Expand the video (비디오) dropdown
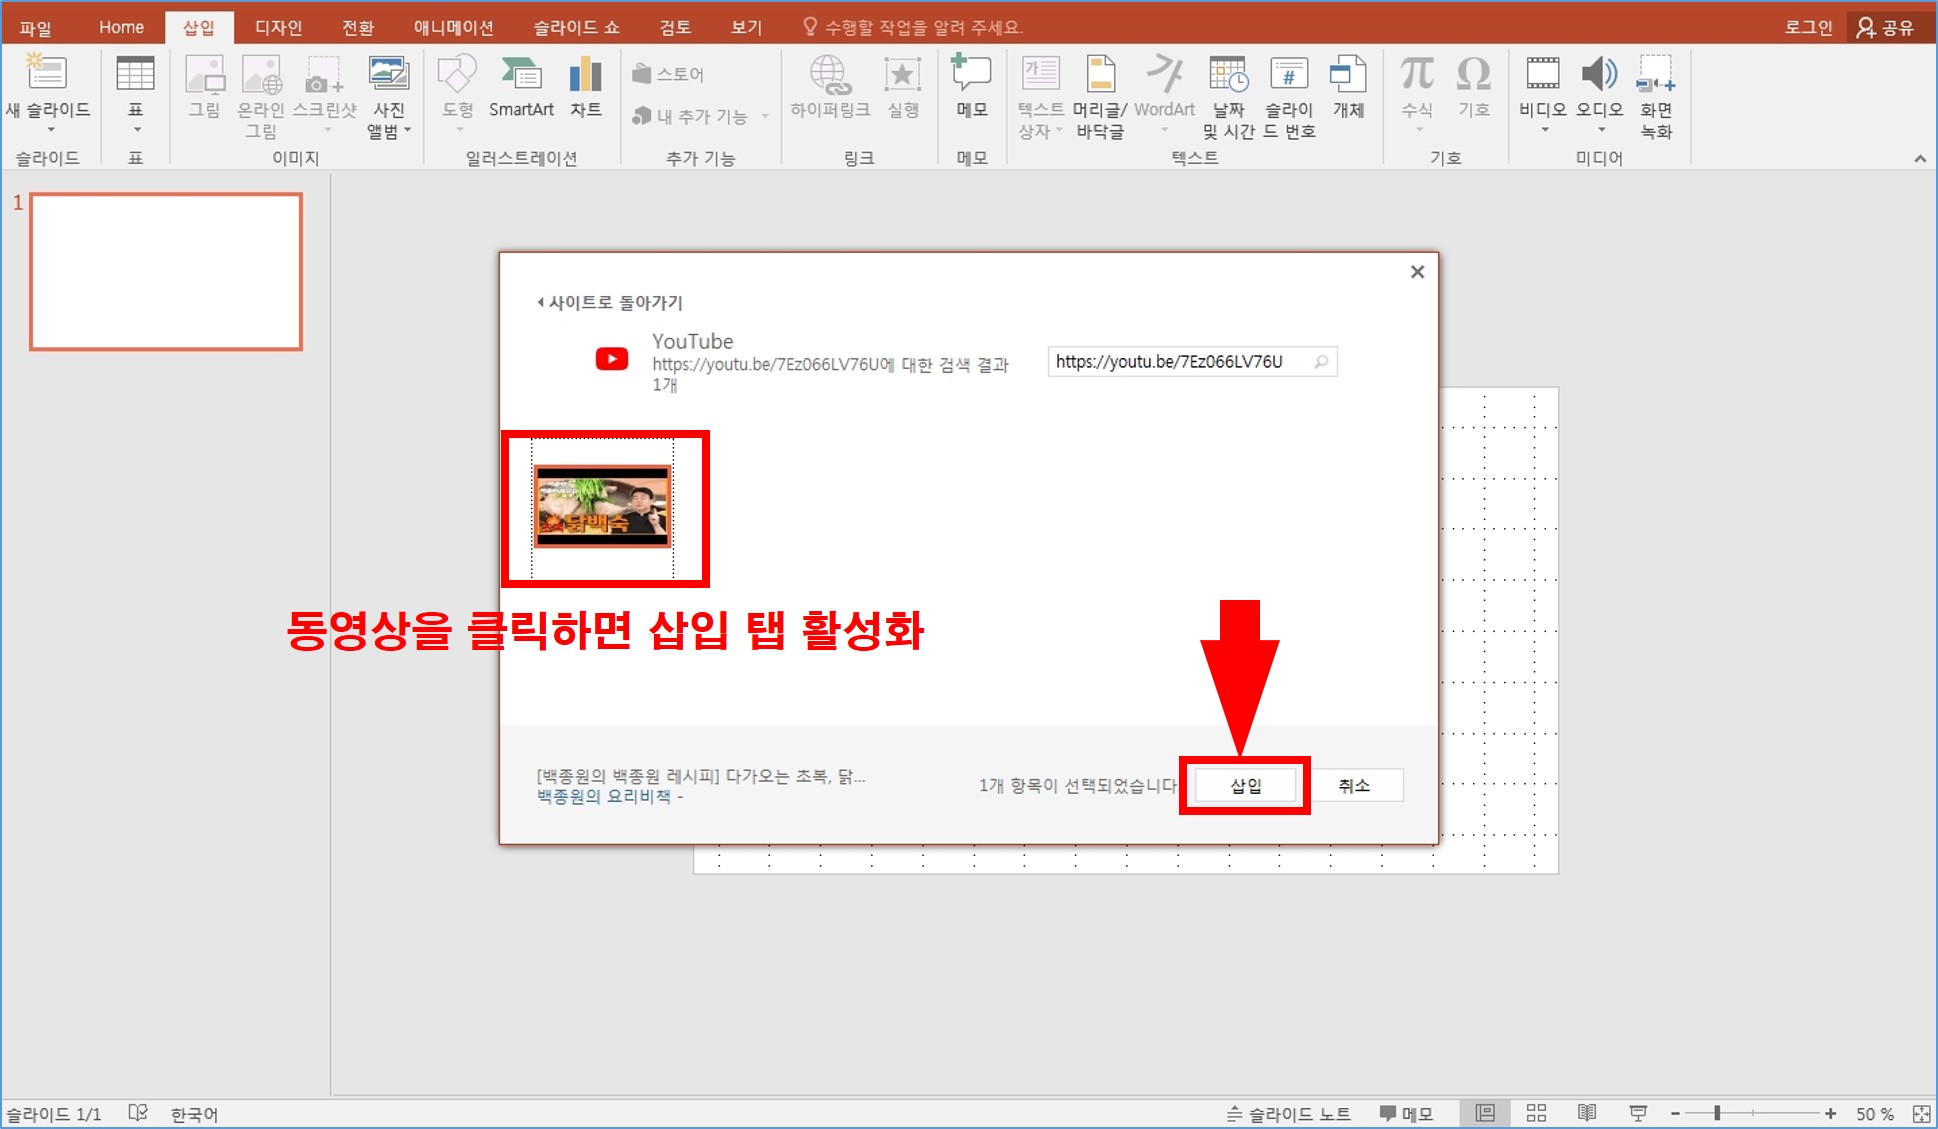 [1544, 130]
